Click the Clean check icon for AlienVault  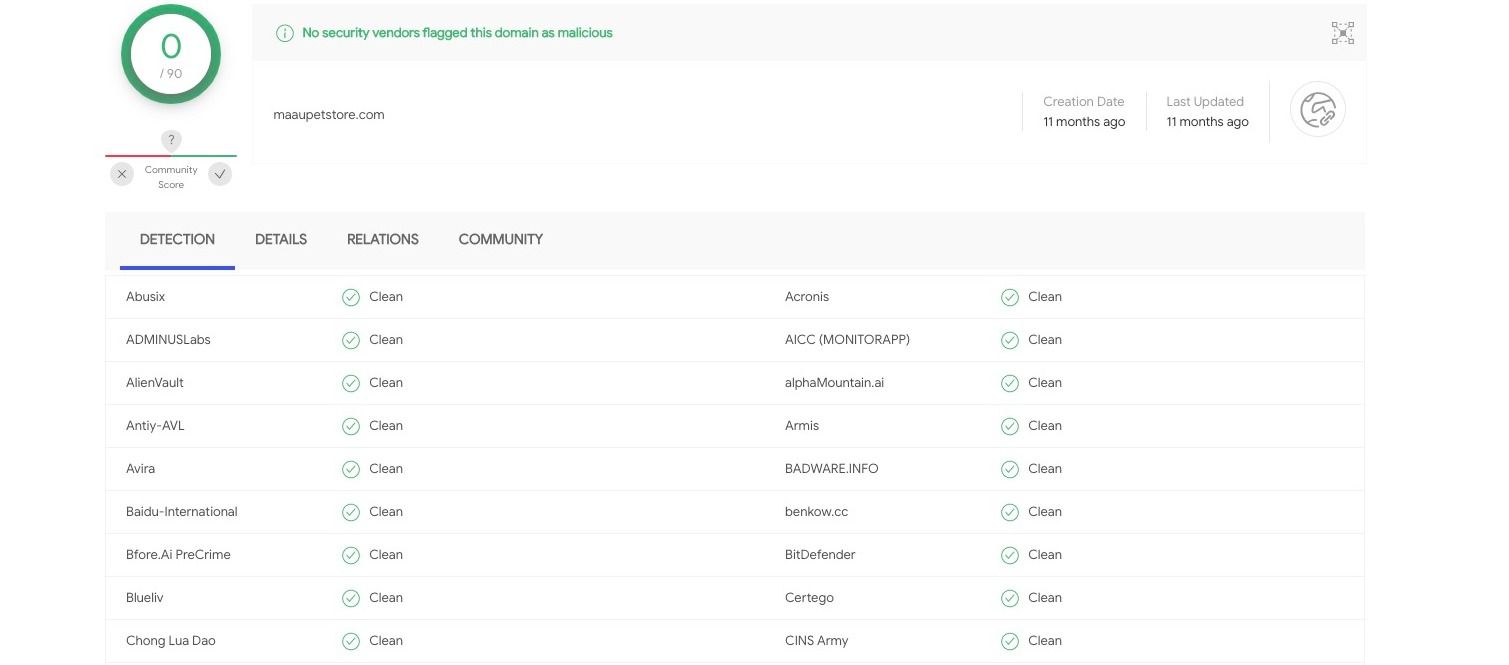351,383
